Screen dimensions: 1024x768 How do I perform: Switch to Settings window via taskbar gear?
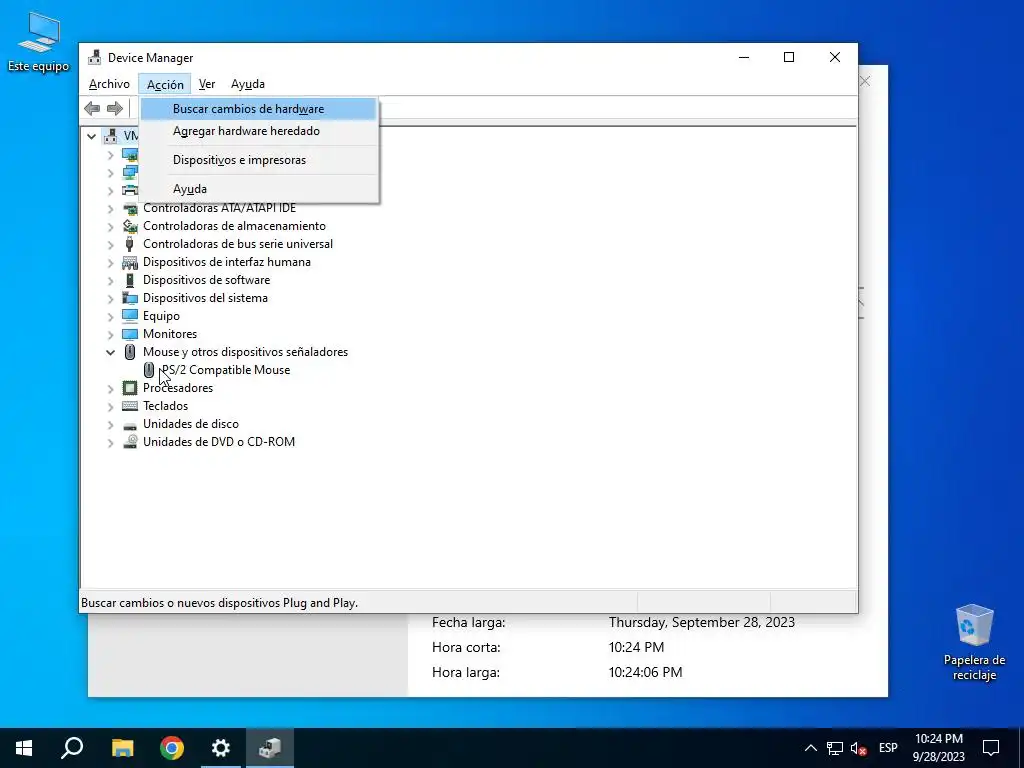[x=221, y=748]
